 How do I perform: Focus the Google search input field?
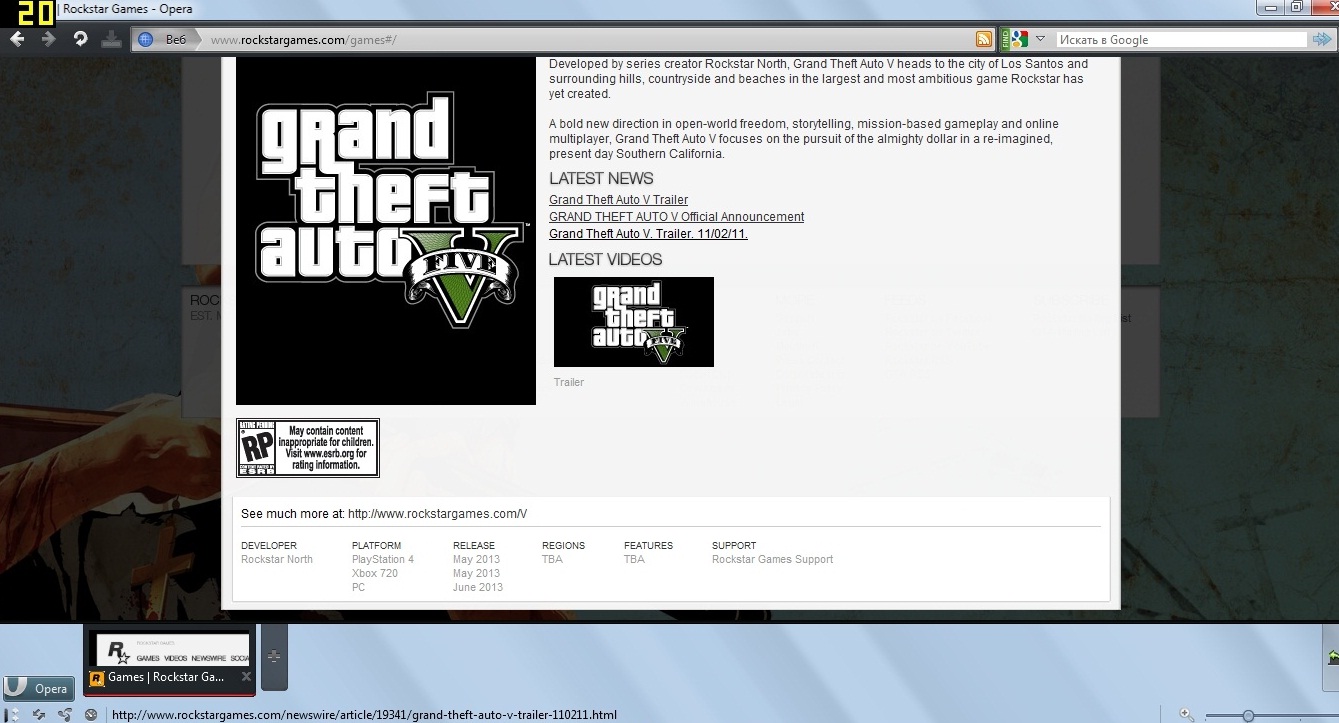coord(1181,40)
